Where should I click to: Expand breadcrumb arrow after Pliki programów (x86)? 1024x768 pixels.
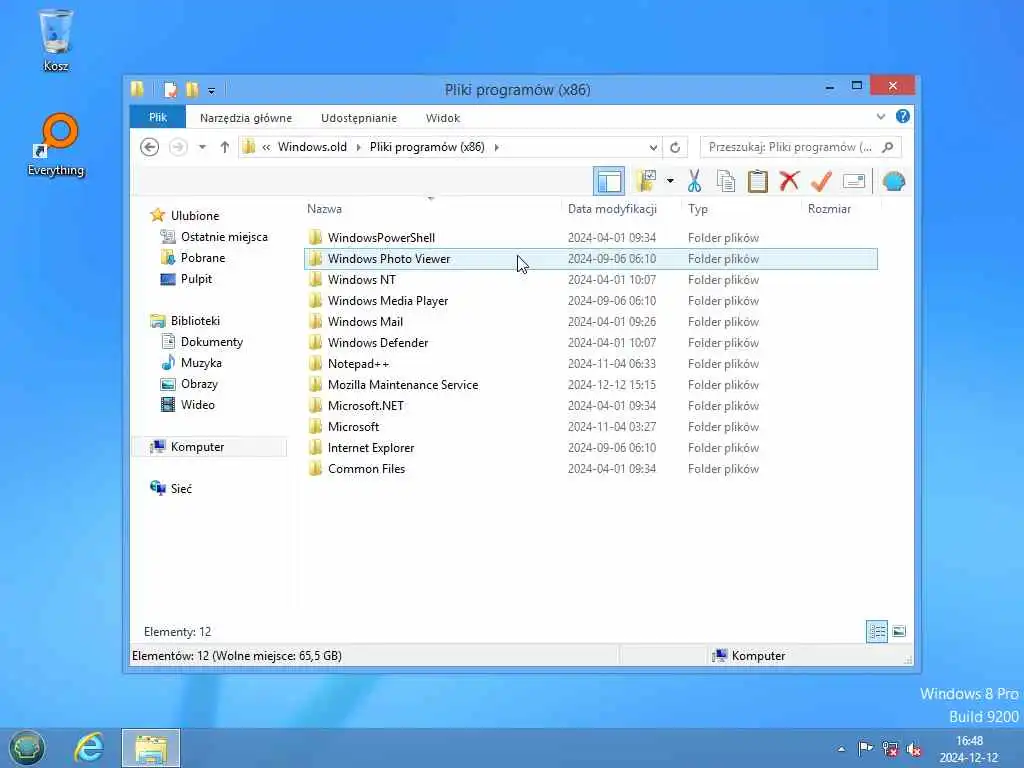click(497, 147)
